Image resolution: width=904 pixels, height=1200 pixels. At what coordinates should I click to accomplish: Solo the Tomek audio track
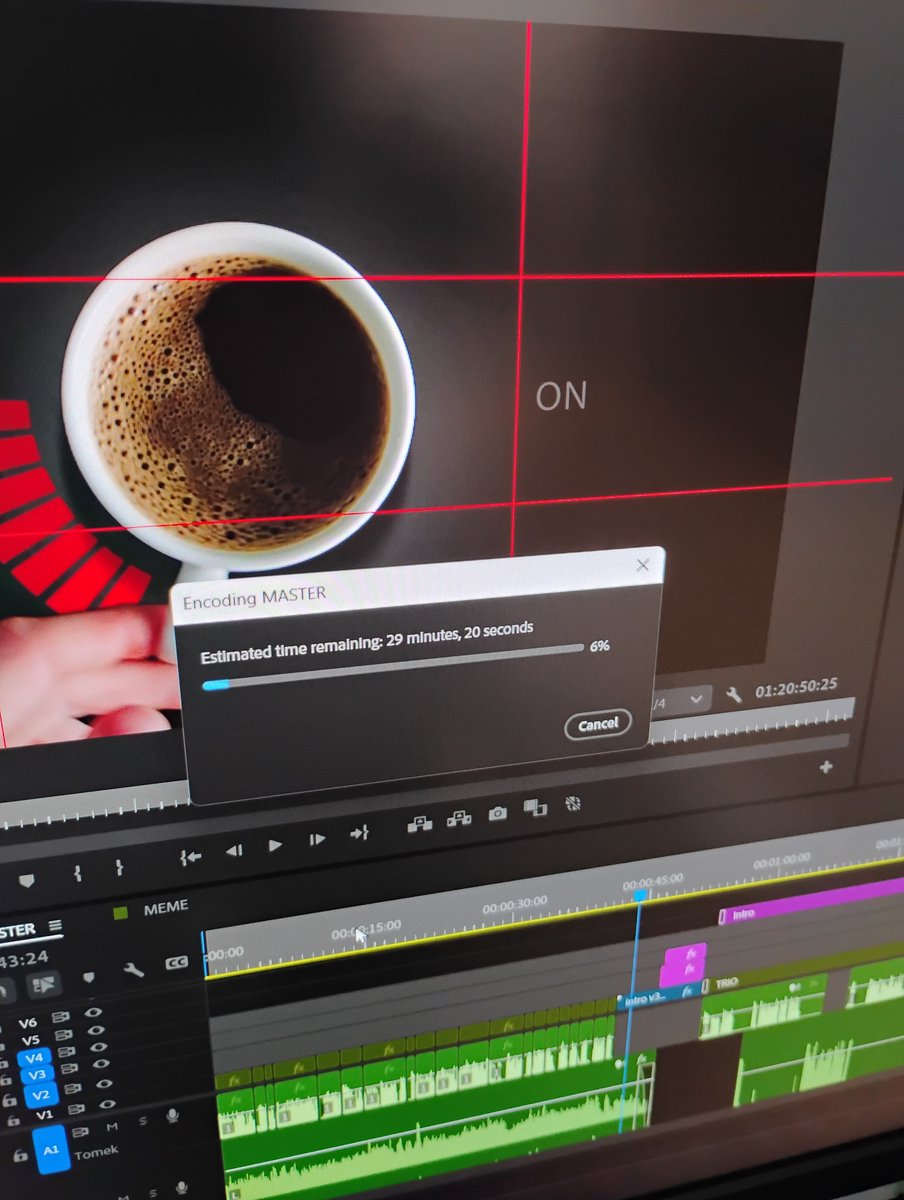[x=143, y=1121]
